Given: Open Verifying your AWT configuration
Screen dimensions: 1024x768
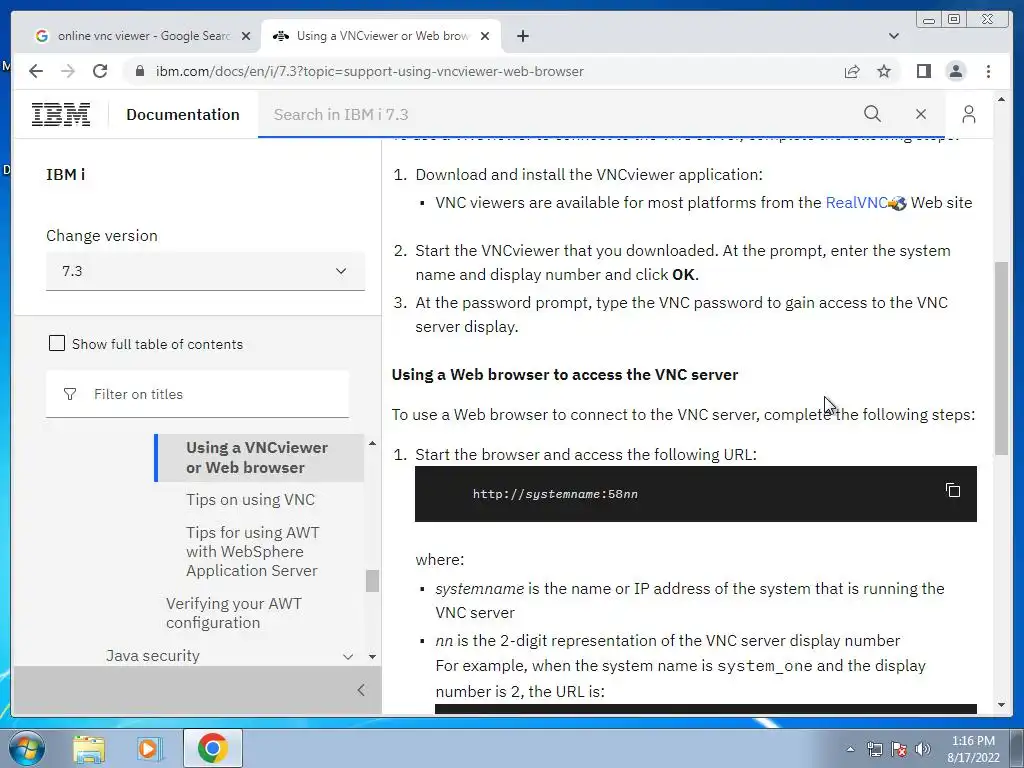Looking at the screenshot, I should [234, 613].
